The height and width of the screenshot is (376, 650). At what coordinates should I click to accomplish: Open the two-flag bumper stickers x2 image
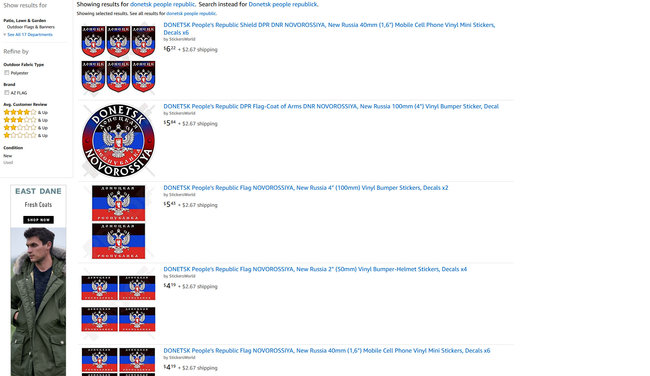(118, 222)
